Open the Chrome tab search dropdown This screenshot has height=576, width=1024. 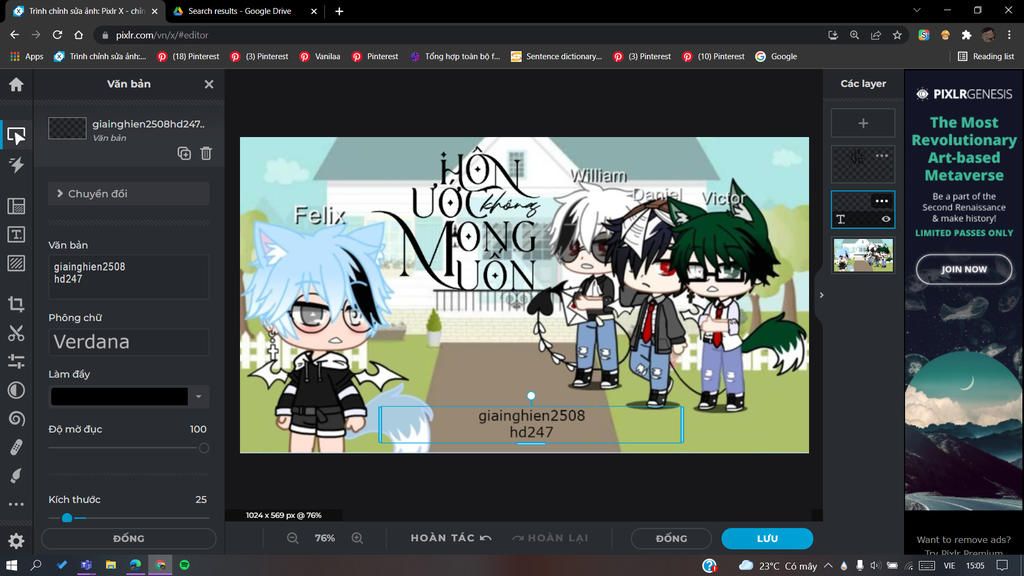917,10
